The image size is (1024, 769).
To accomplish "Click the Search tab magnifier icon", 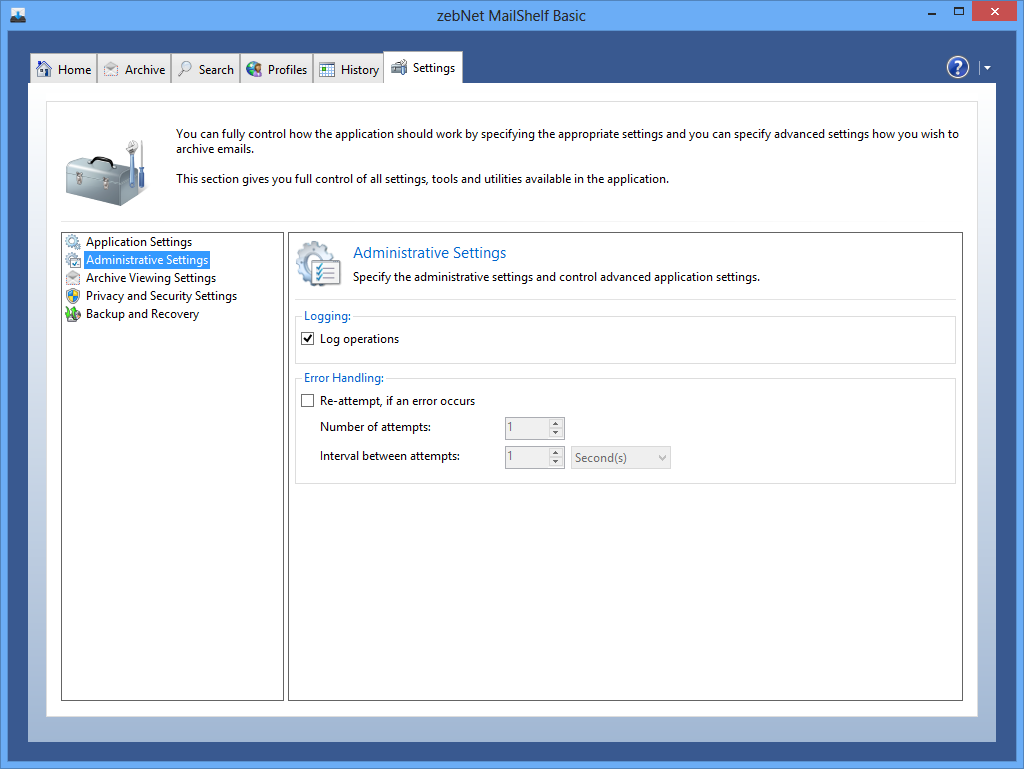I will [x=185, y=69].
